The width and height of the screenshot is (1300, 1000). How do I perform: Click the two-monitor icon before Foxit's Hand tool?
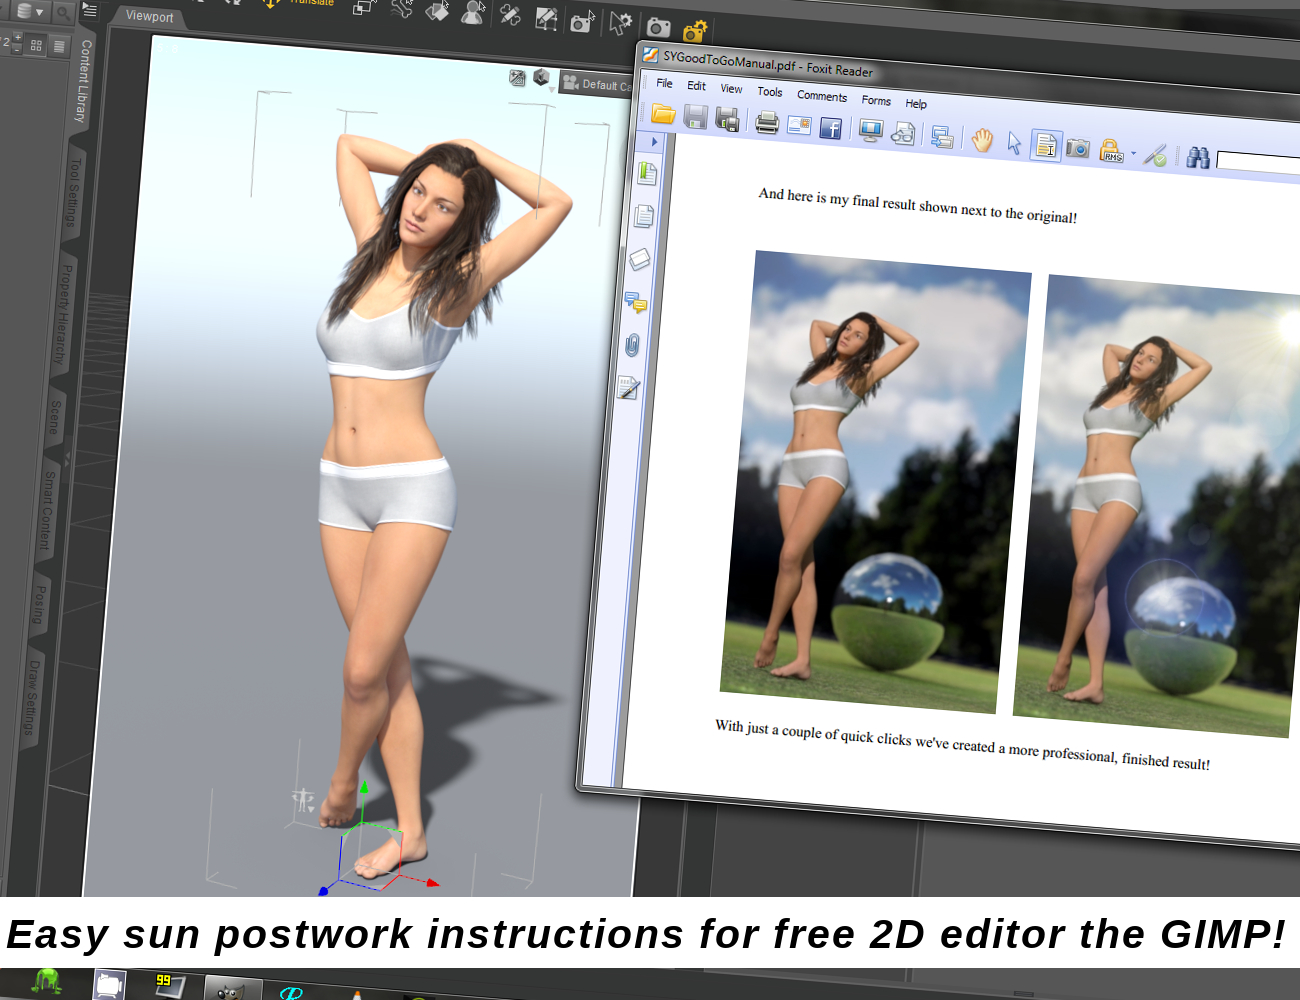pos(941,137)
